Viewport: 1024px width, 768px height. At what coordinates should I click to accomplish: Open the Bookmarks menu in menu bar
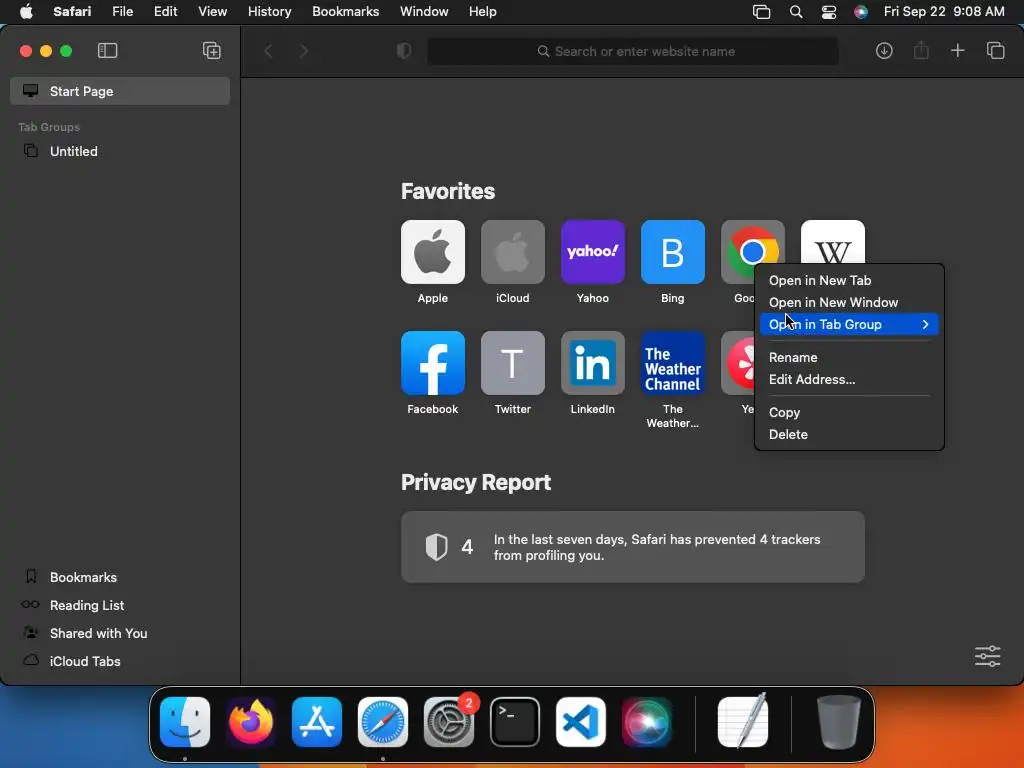(345, 12)
